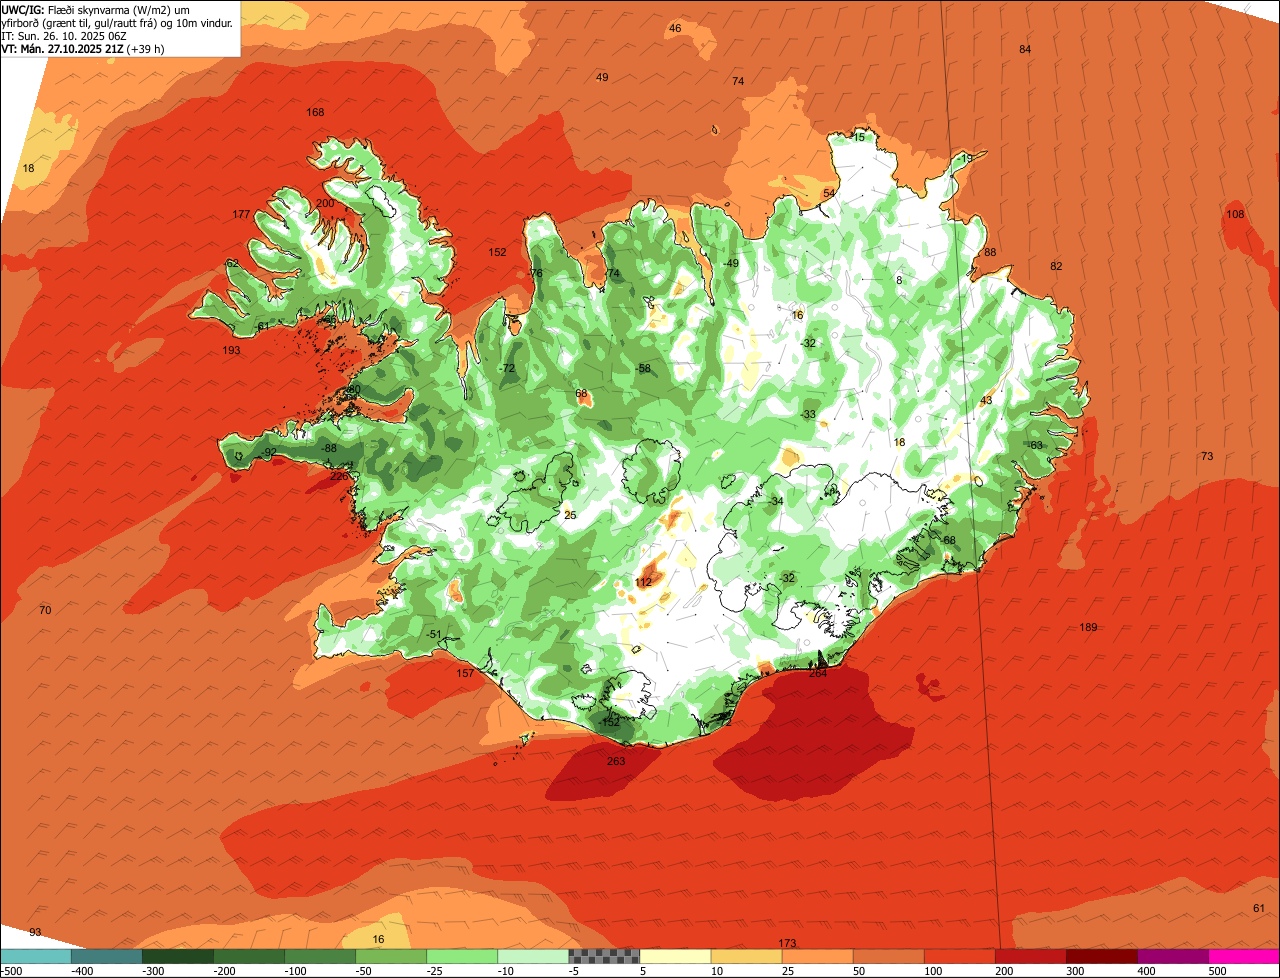Choose the yellow-orange legend swatch between 10 and 25
This screenshot has width=1280, height=978.
(747, 957)
